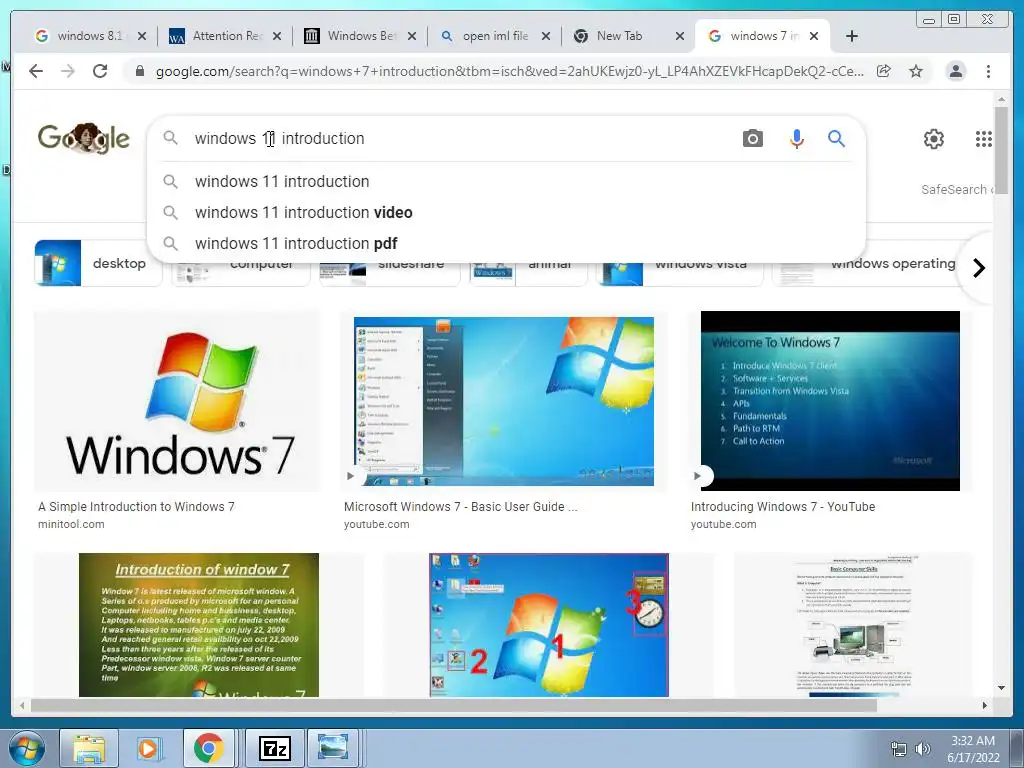
Task: Click the Google doodle logo
Action: (x=84, y=138)
